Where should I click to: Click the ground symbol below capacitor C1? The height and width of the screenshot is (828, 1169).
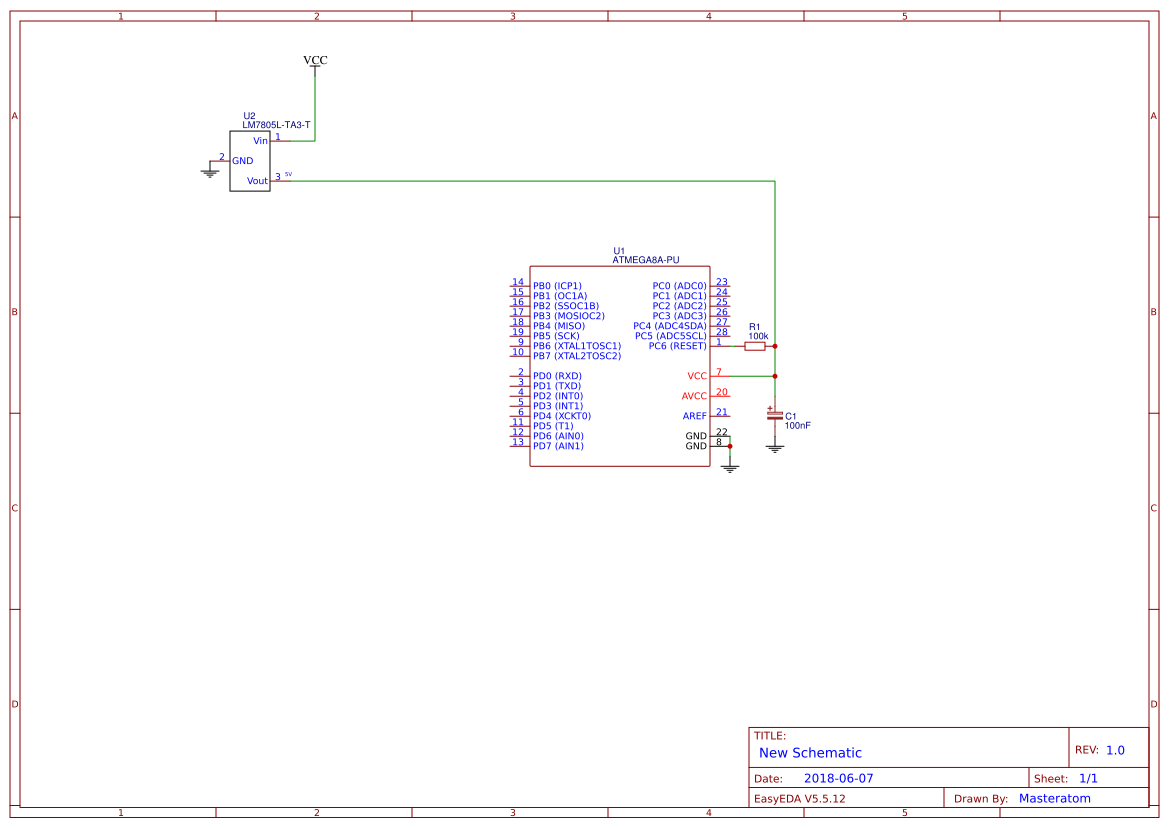click(x=774, y=447)
